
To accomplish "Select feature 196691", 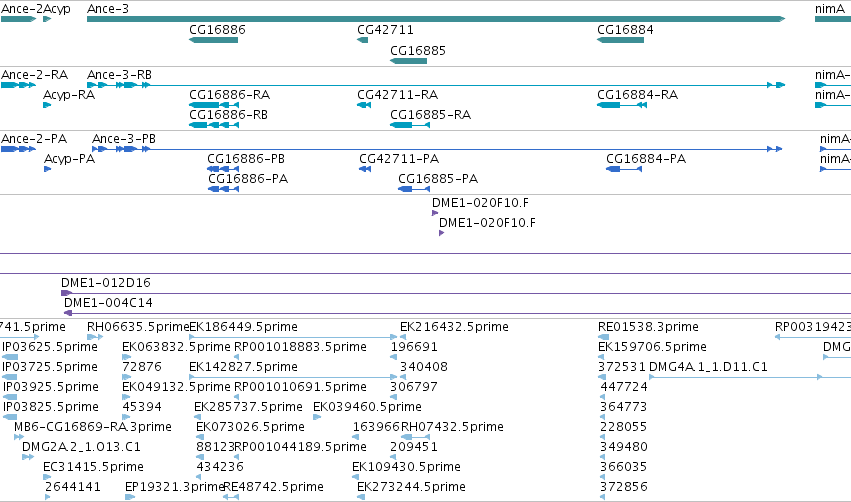I will pos(393,357).
